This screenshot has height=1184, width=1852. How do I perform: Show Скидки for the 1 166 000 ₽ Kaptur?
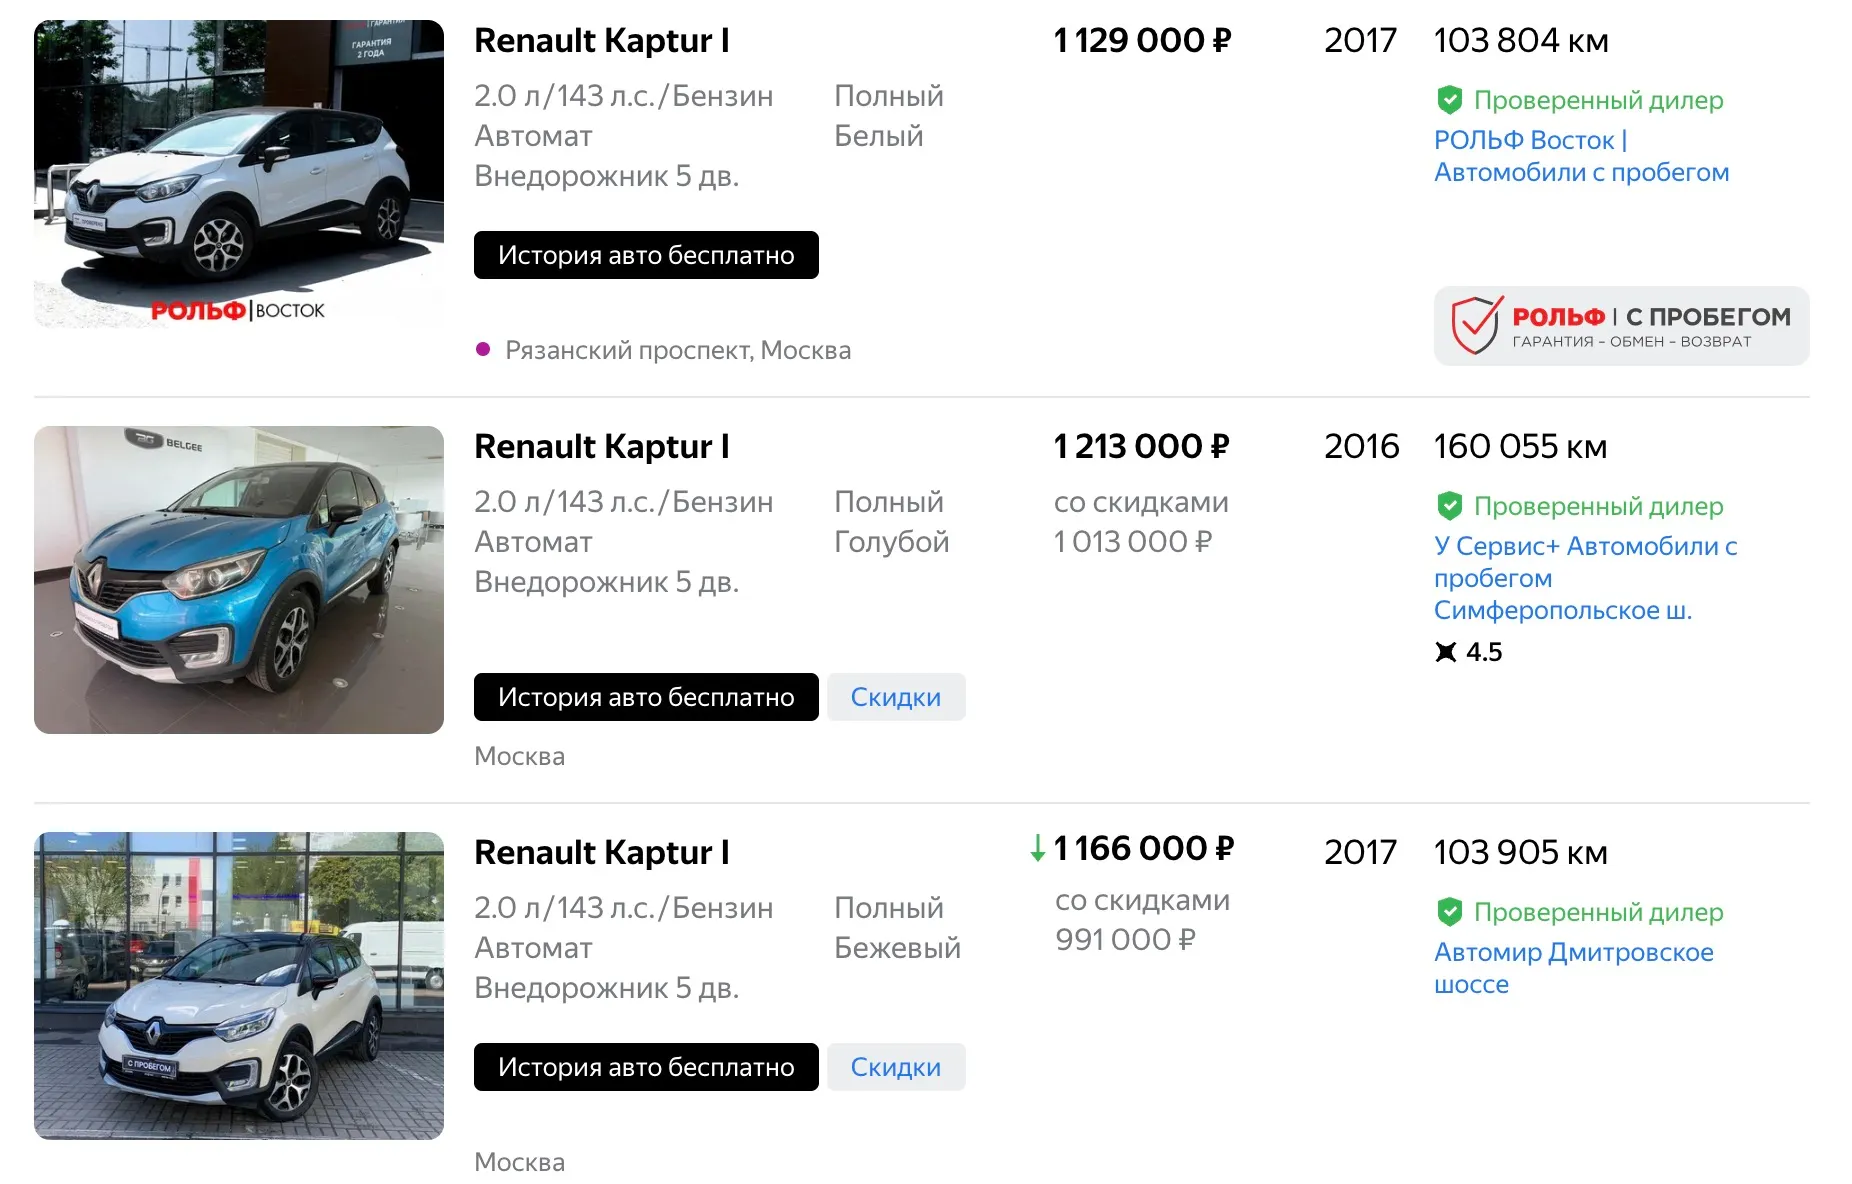895,1067
